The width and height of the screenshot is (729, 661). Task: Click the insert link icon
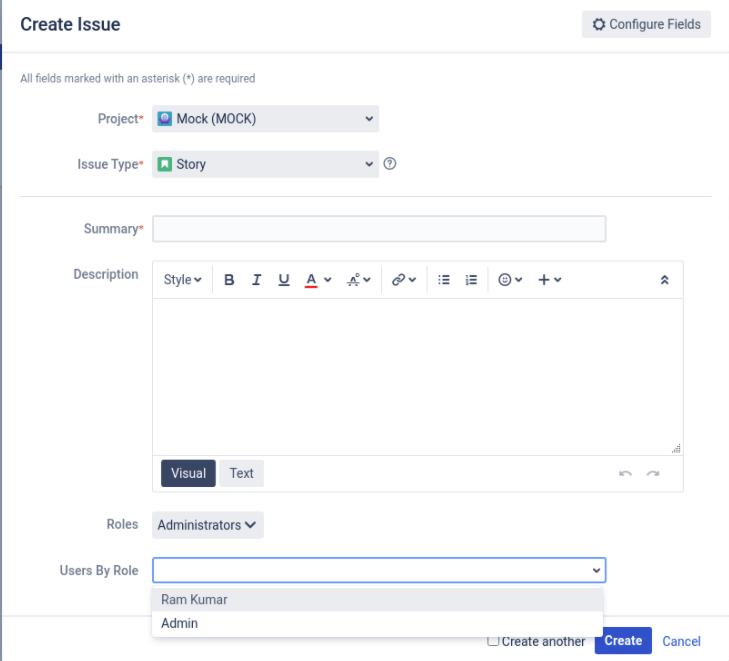click(398, 280)
